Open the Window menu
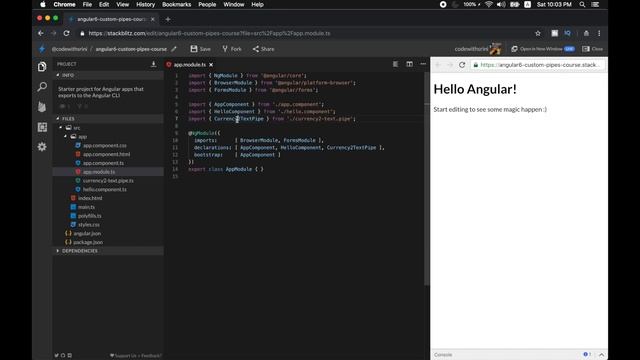The image size is (640, 360). 233,4
